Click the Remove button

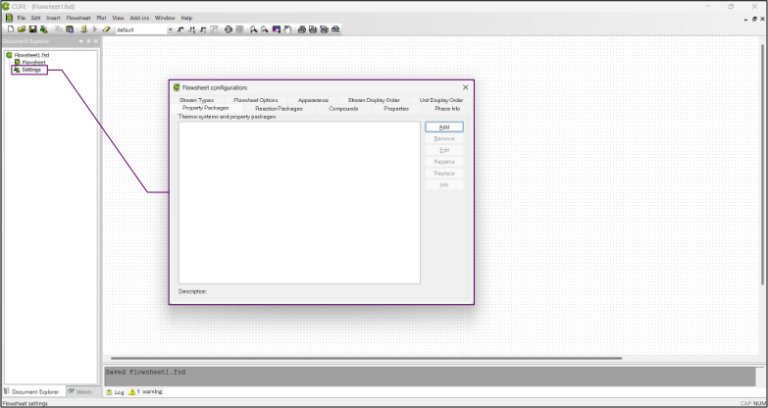coord(444,139)
